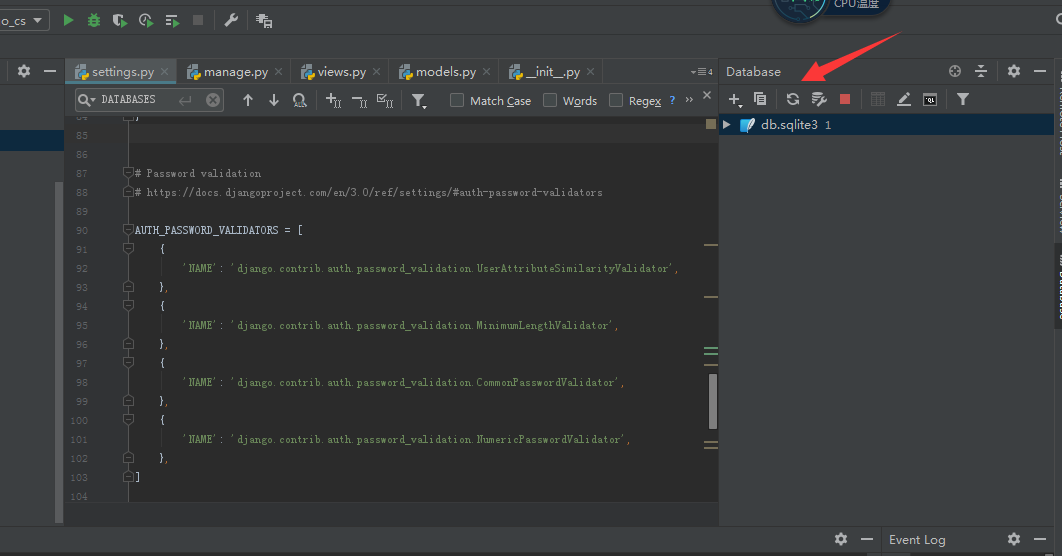Open Event Log gear settings
Screen dimensions: 1062x556
(1014, 539)
